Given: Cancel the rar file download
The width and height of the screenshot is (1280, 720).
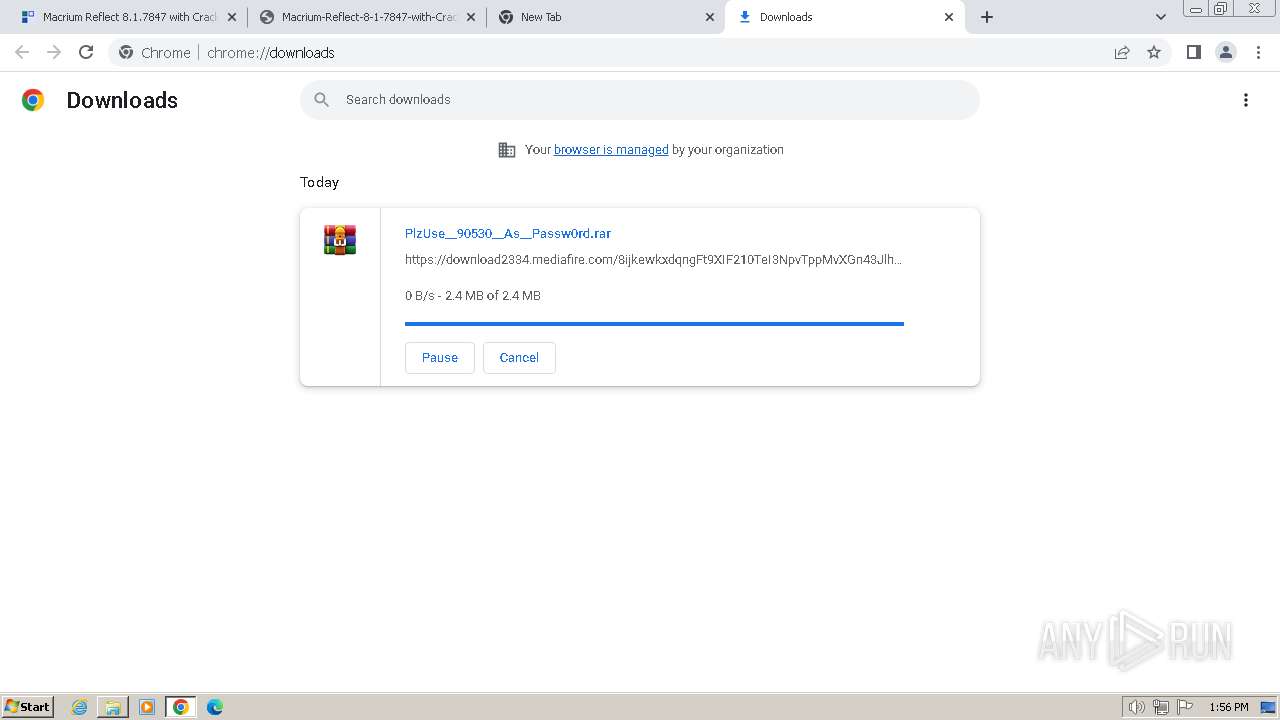Looking at the screenshot, I should pos(519,358).
